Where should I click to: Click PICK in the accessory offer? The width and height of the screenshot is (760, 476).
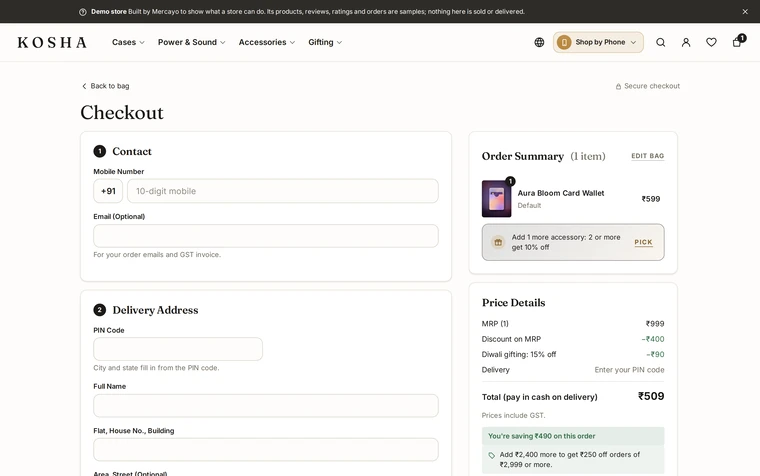click(x=643, y=242)
